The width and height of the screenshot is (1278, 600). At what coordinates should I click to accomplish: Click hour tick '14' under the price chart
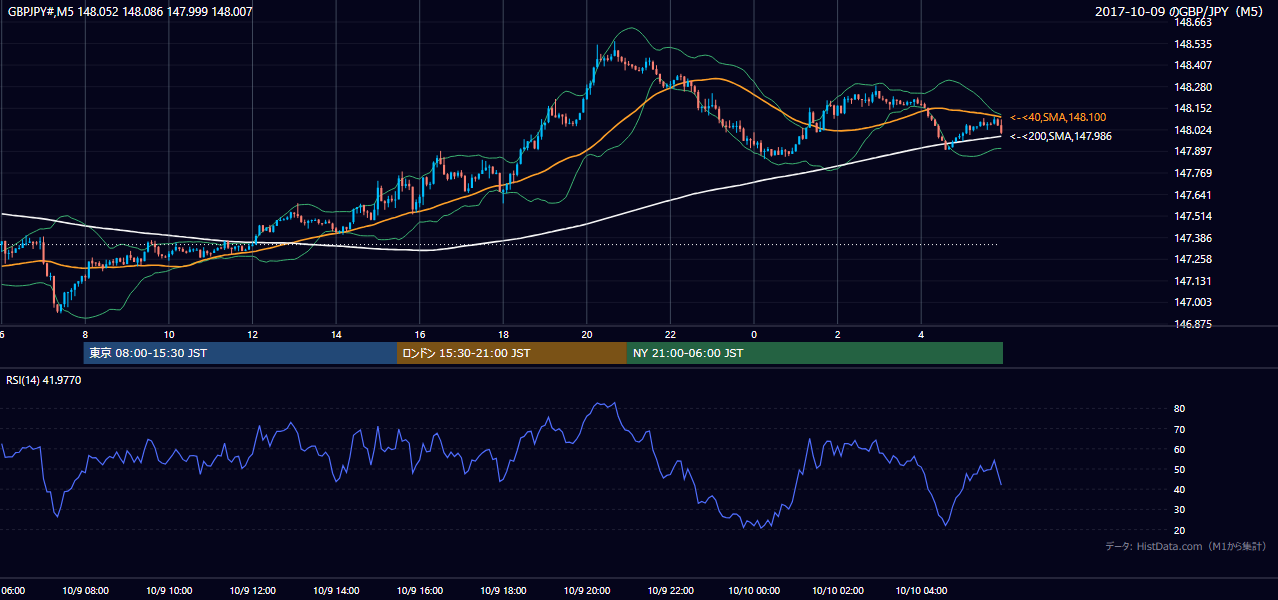(x=337, y=334)
